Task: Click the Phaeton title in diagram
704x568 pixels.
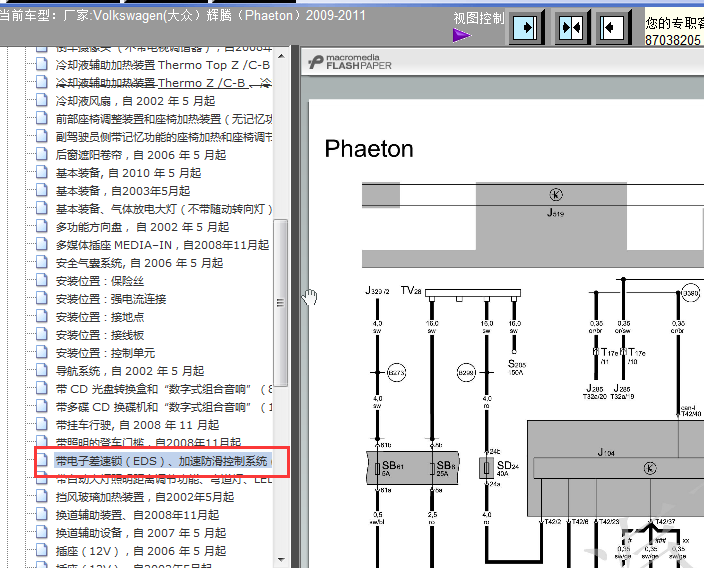Action: pos(369,149)
